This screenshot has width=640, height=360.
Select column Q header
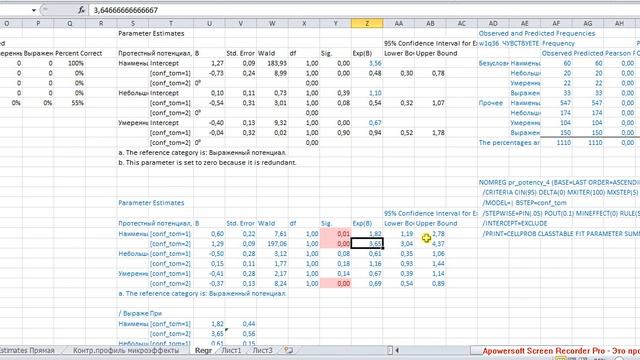coord(69,24)
